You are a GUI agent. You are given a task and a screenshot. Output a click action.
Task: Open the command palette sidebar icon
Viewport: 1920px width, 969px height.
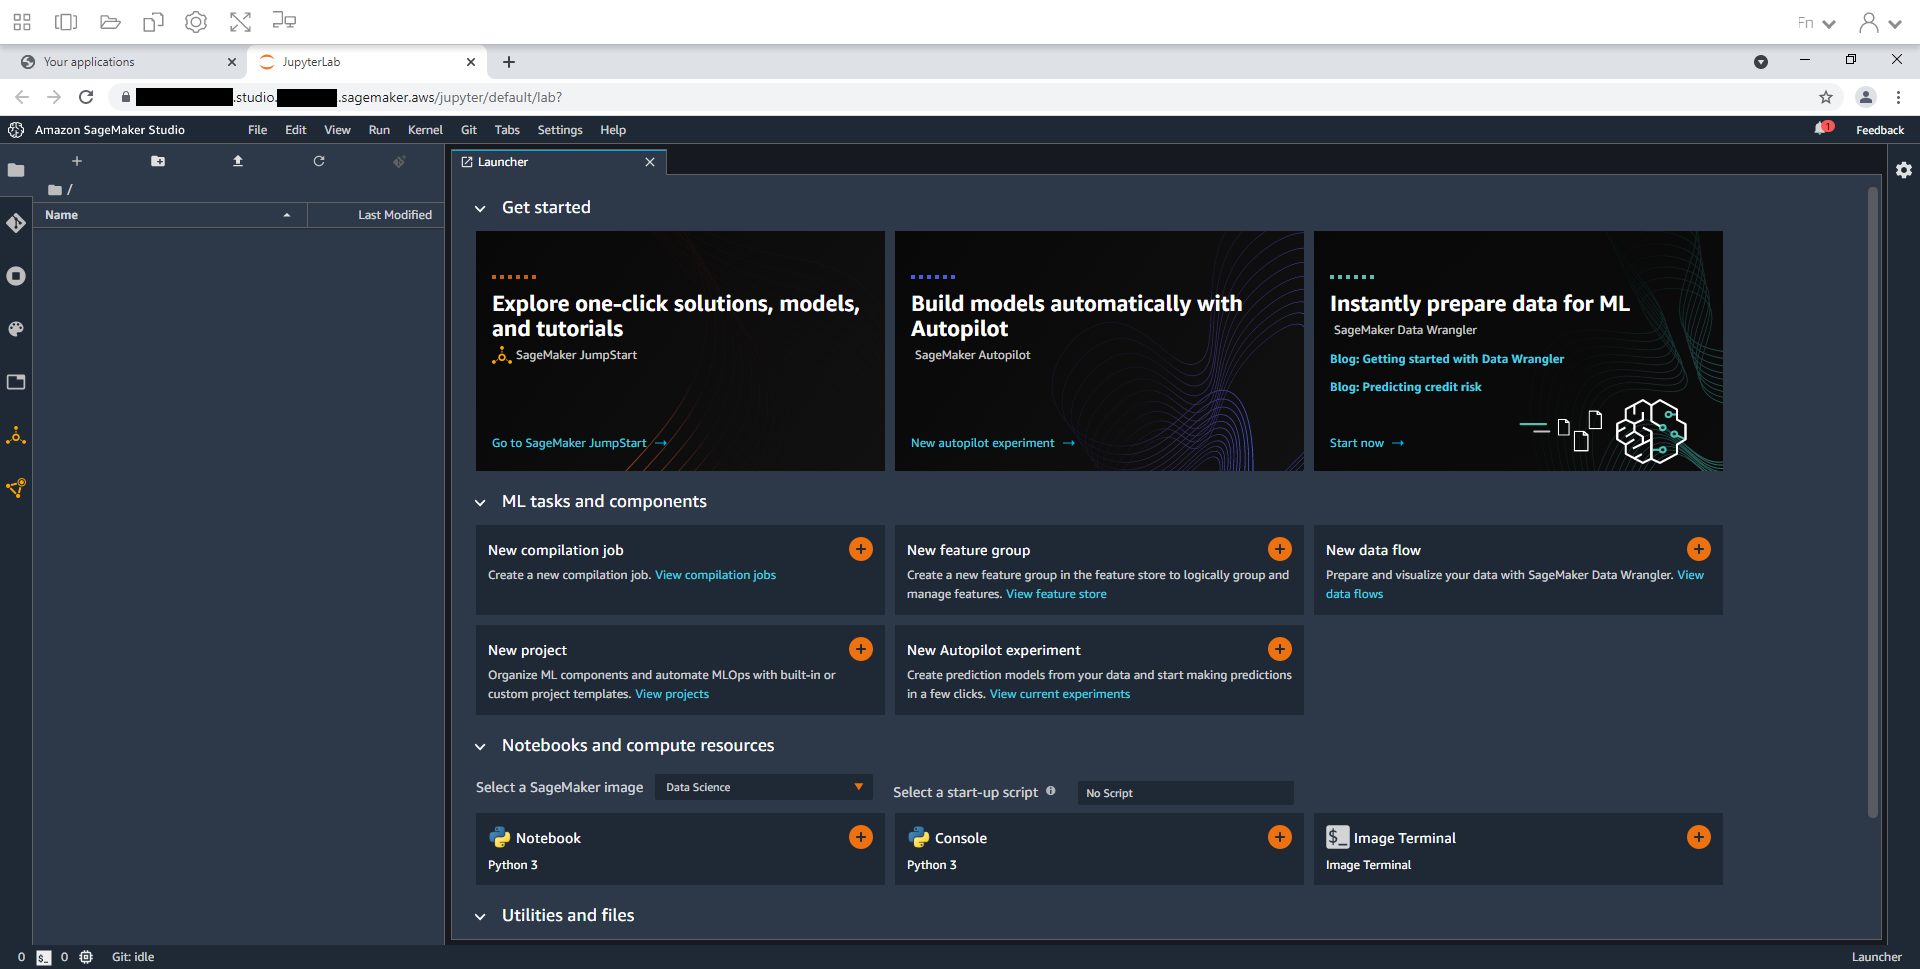pyautogui.click(x=16, y=329)
